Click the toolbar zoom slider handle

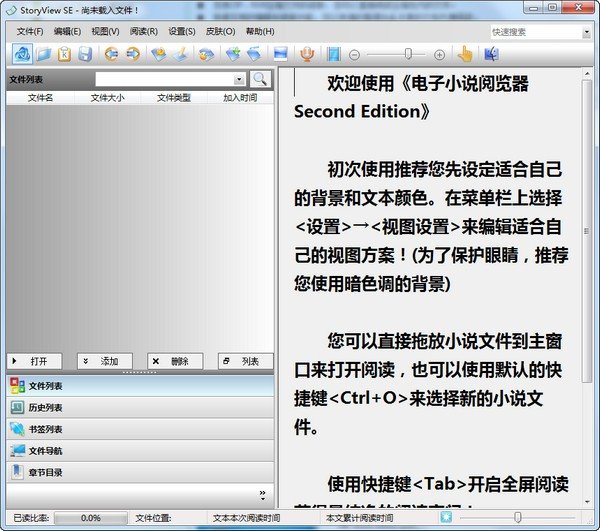tap(408, 54)
